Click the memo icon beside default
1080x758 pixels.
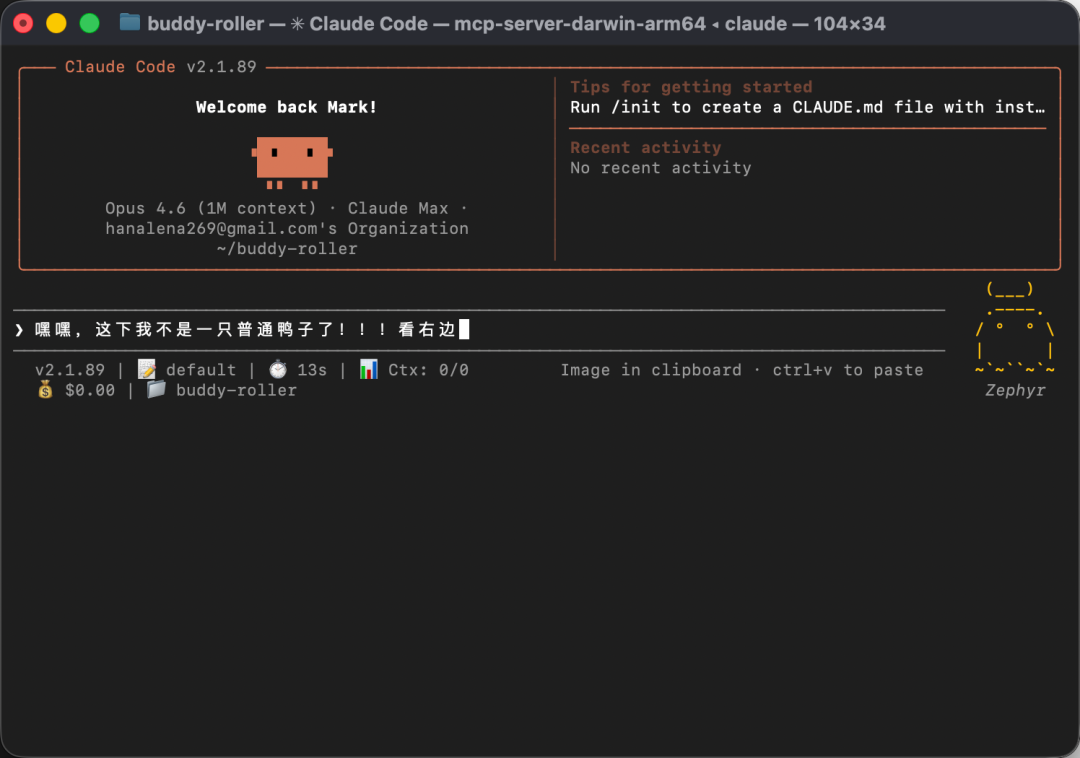146,370
